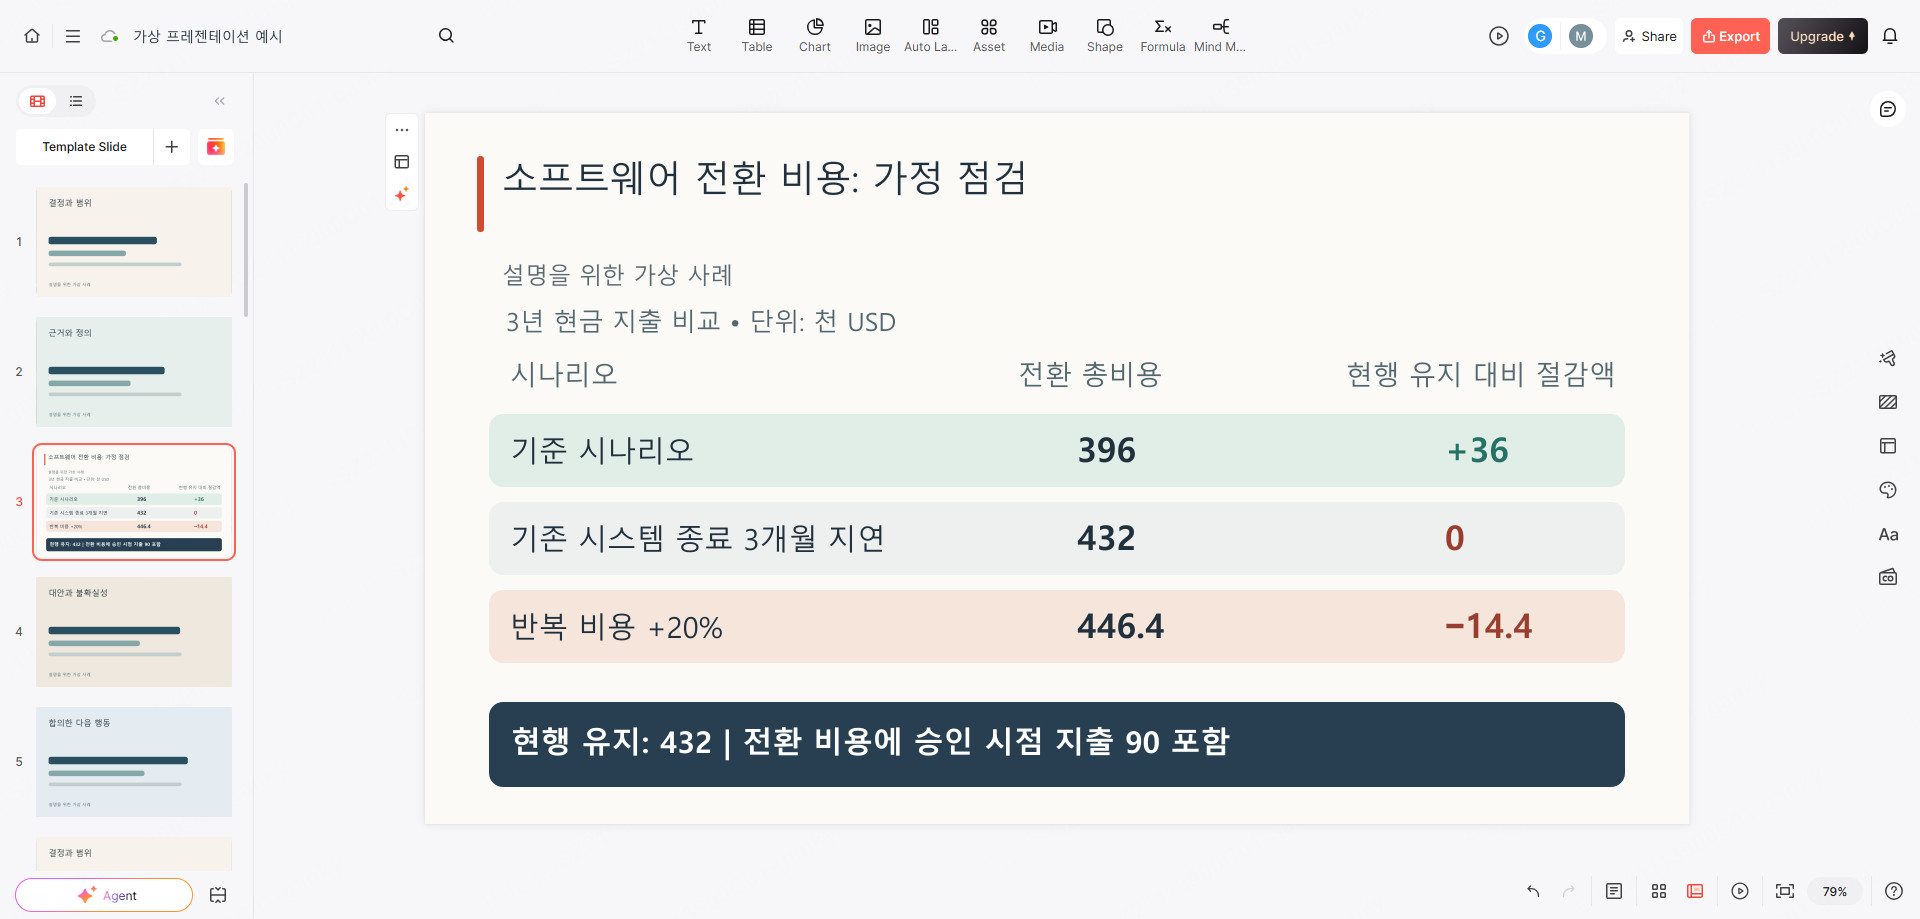Click the Agent button
Viewport: 1920px width, 919px height.
pyautogui.click(x=104, y=895)
